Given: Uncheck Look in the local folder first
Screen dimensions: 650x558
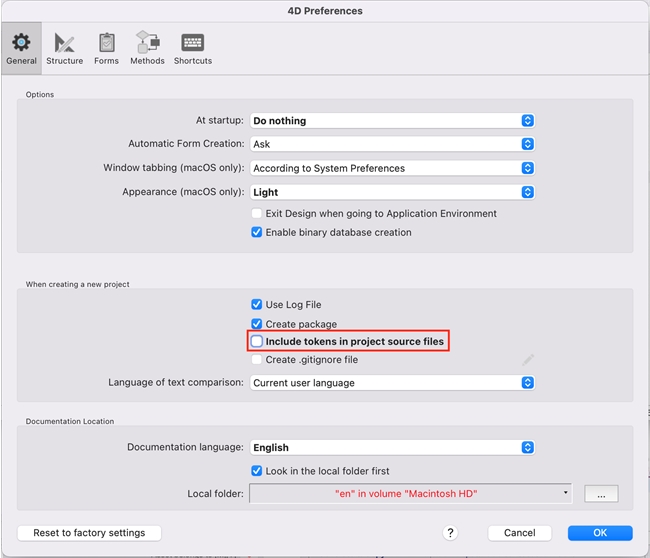Looking at the screenshot, I should (258, 471).
